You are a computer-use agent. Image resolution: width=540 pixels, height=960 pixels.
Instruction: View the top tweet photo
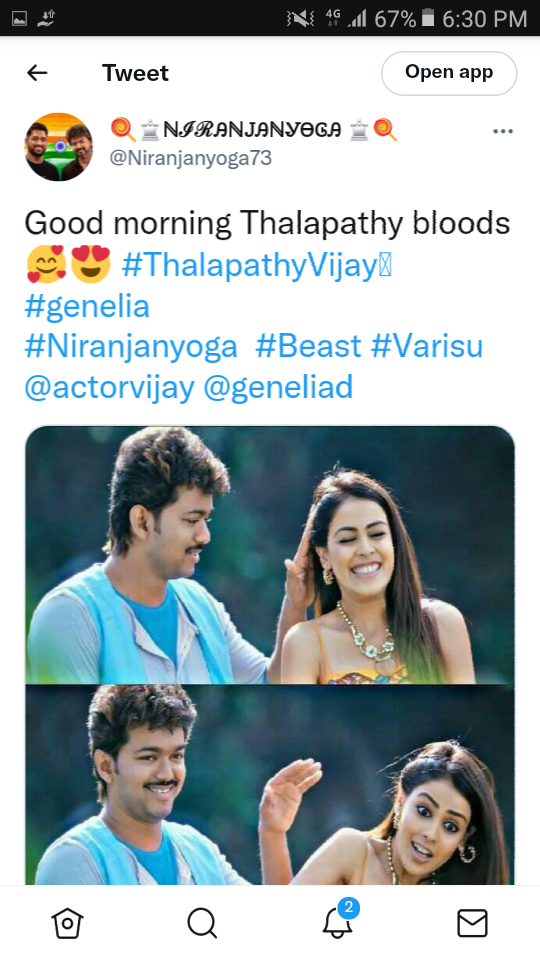click(270, 555)
